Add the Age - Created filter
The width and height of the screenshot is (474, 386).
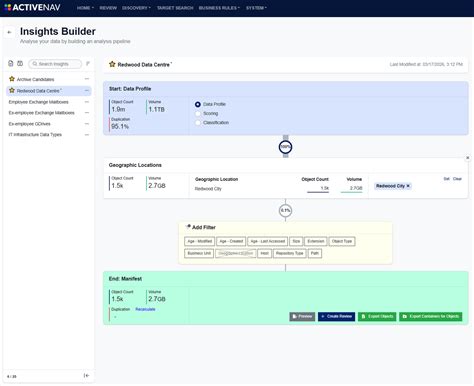pos(231,241)
